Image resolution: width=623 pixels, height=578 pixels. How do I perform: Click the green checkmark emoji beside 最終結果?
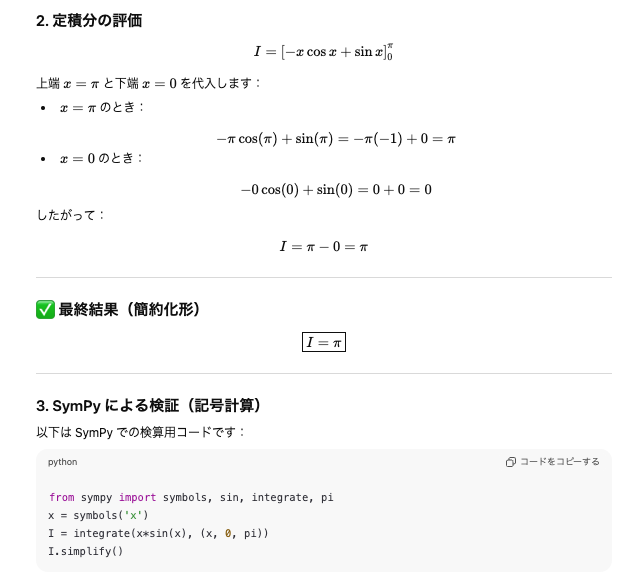(x=44, y=310)
